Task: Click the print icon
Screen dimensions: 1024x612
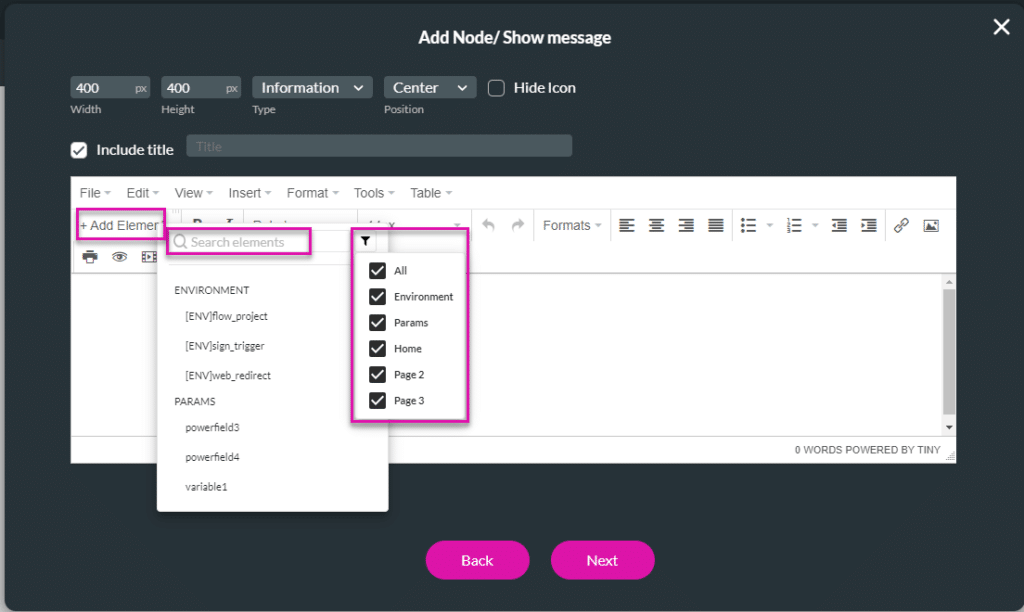Action: coord(90,257)
